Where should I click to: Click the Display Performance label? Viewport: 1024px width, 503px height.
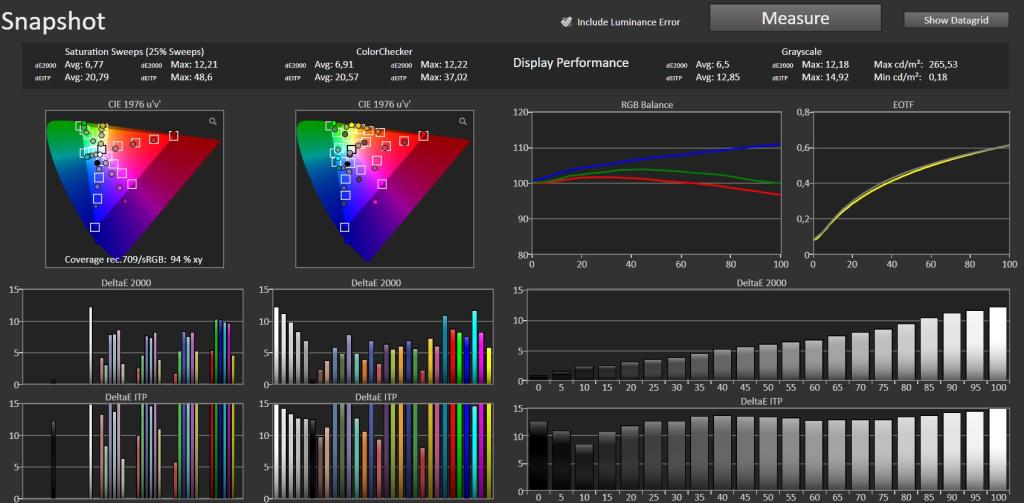pos(571,63)
